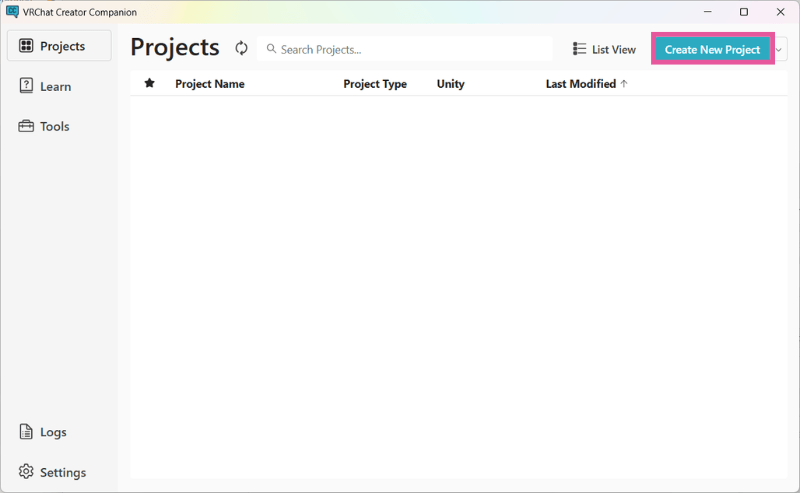This screenshot has width=800, height=500.
Task: Sort by Project Type column
Action: pos(375,84)
